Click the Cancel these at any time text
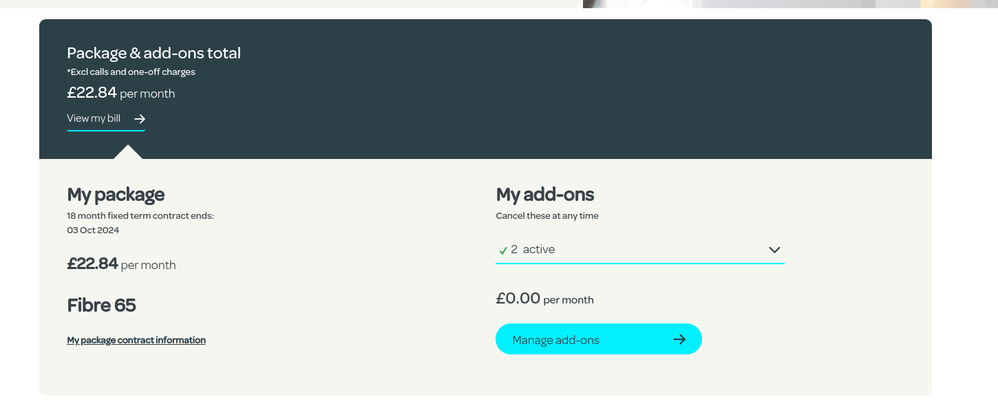 click(547, 215)
